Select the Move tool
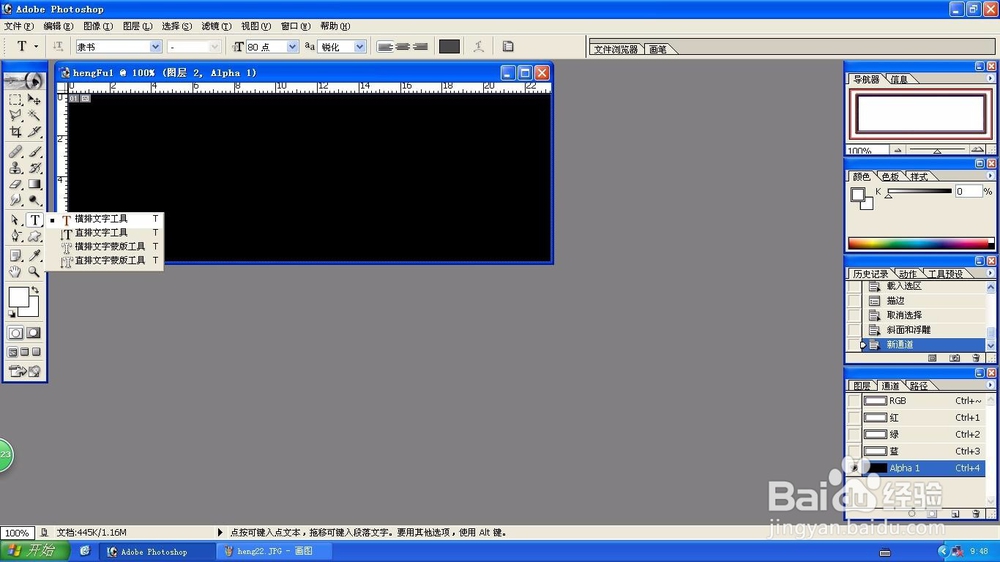 pos(34,100)
